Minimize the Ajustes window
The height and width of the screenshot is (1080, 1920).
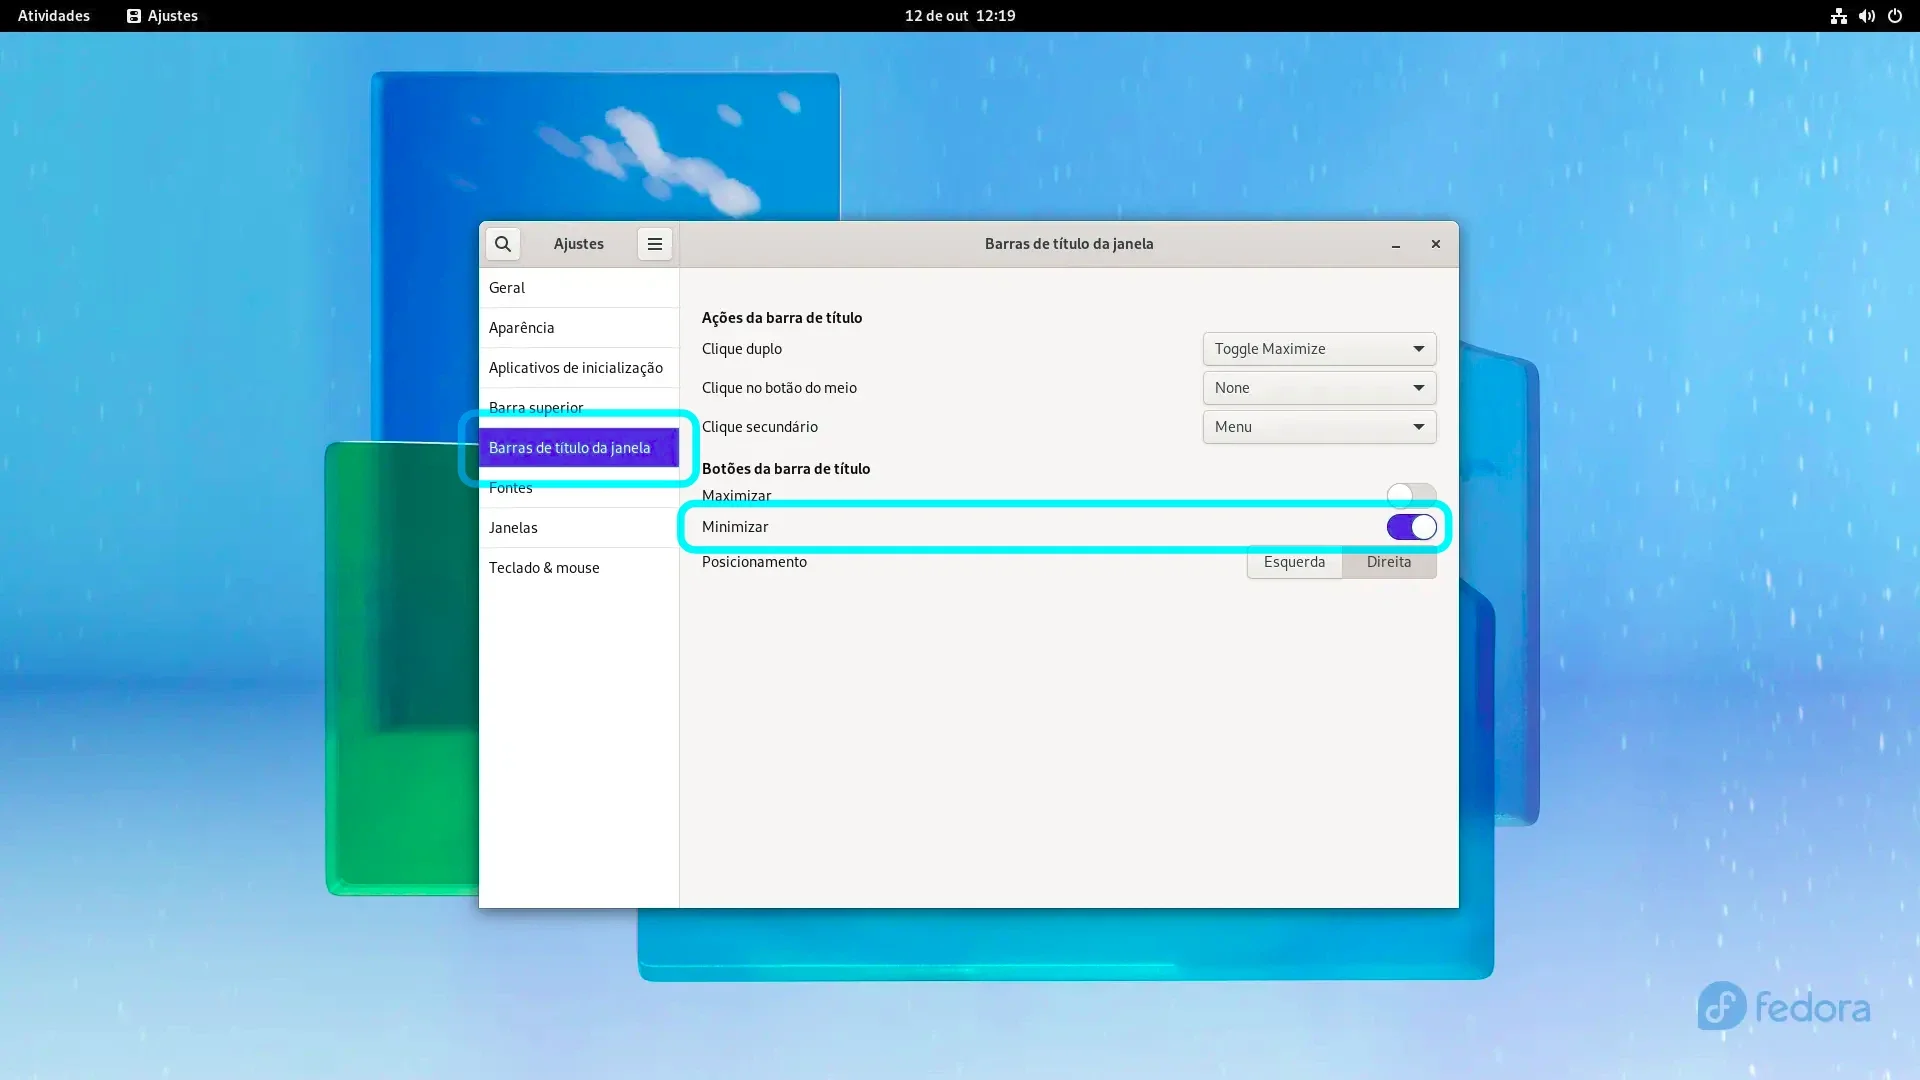pos(1396,244)
